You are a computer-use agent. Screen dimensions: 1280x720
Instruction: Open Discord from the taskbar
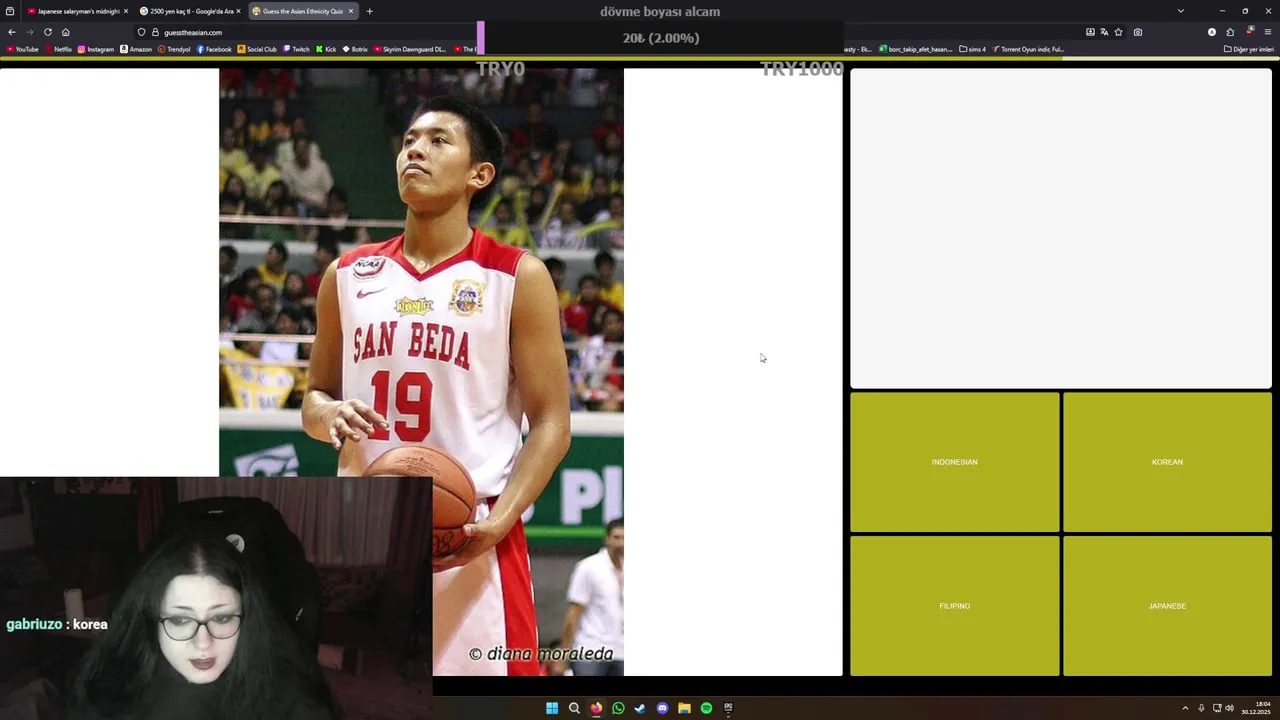click(662, 708)
